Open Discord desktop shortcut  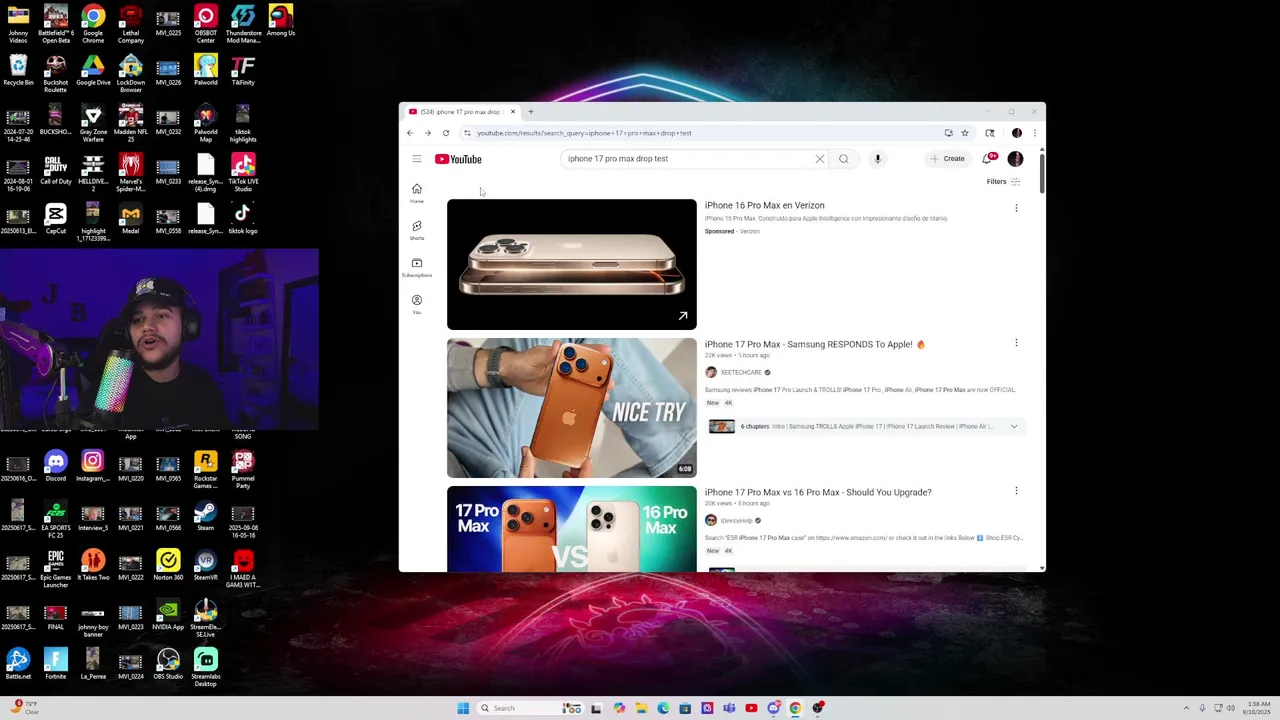pyautogui.click(x=55, y=466)
